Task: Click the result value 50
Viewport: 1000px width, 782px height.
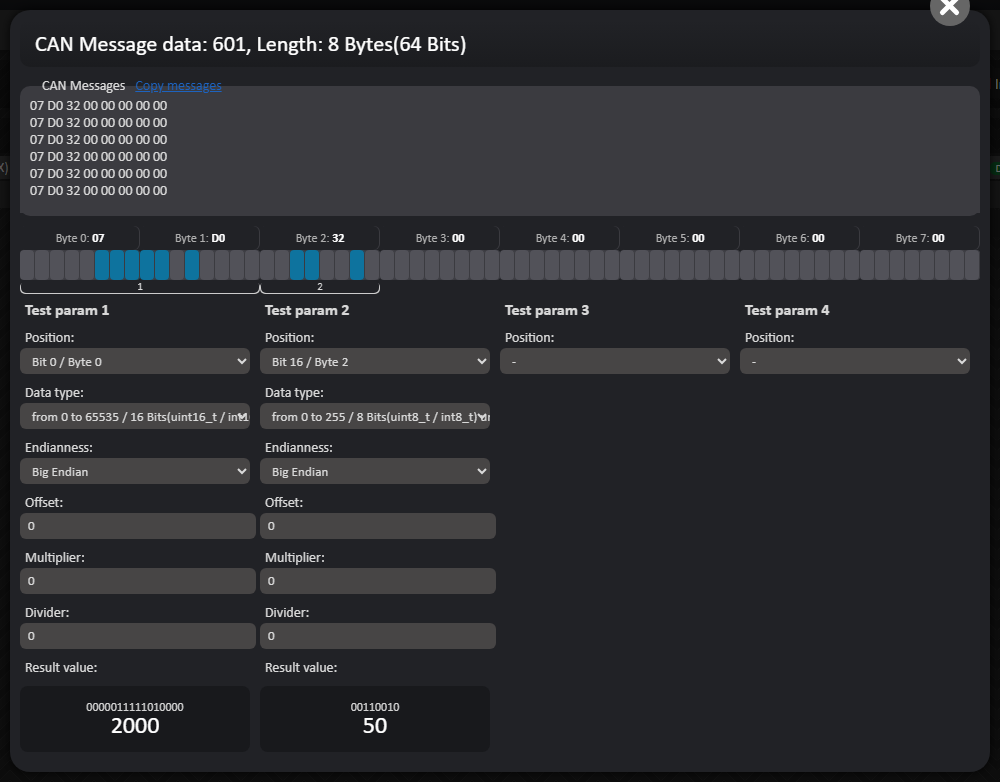Action: point(375,726)
